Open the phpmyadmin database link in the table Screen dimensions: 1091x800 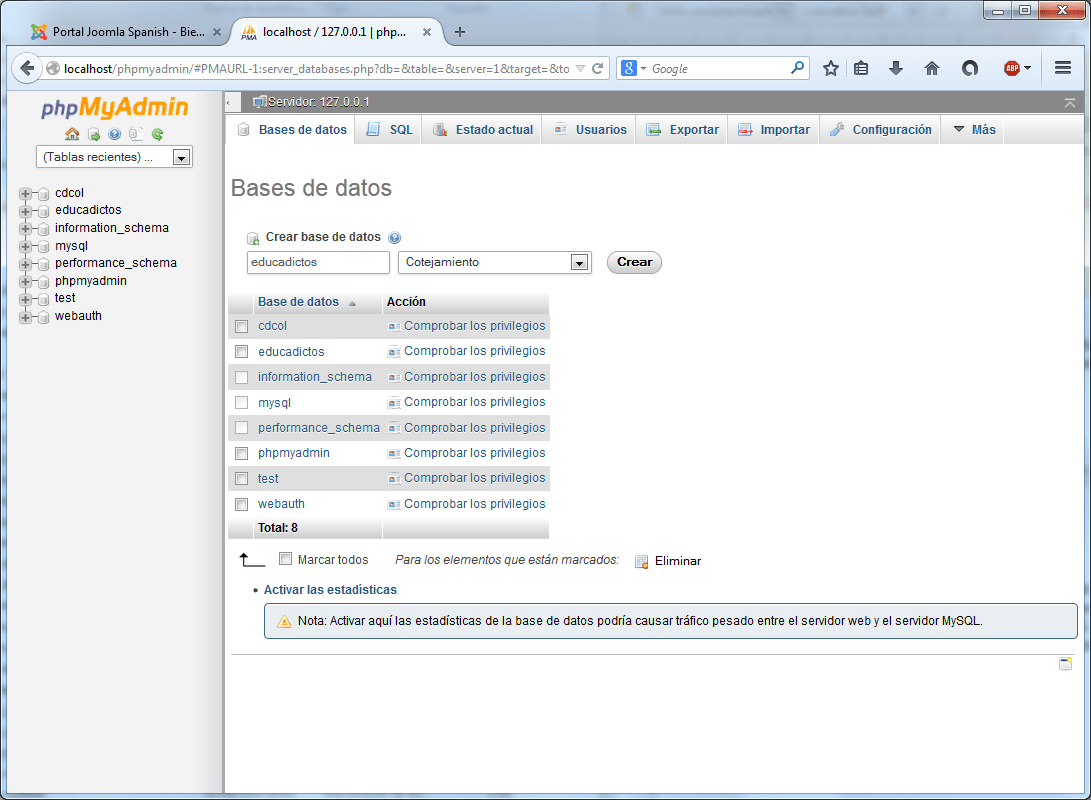[294, 454]
